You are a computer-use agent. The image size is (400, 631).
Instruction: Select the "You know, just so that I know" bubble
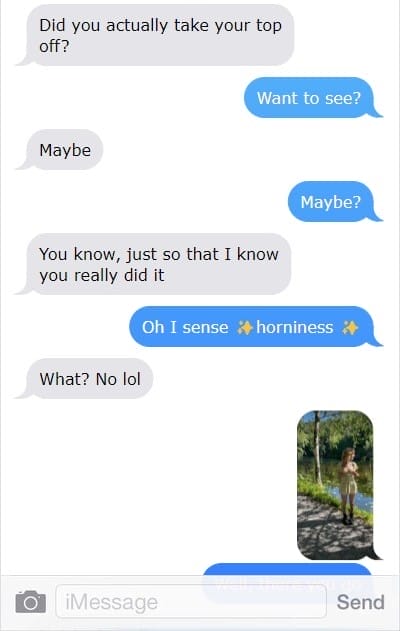153,264
